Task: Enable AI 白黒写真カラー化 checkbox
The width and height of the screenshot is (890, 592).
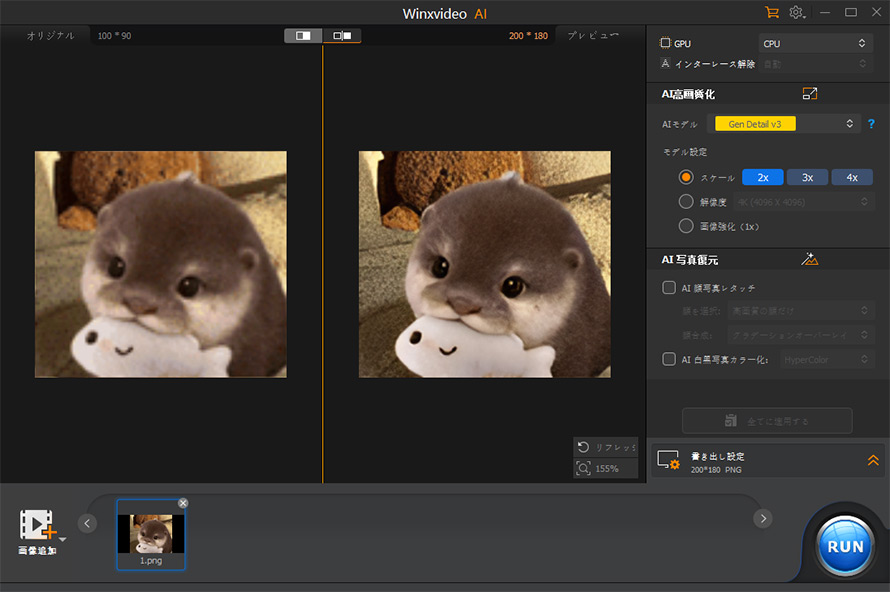Action: point(669,359)
